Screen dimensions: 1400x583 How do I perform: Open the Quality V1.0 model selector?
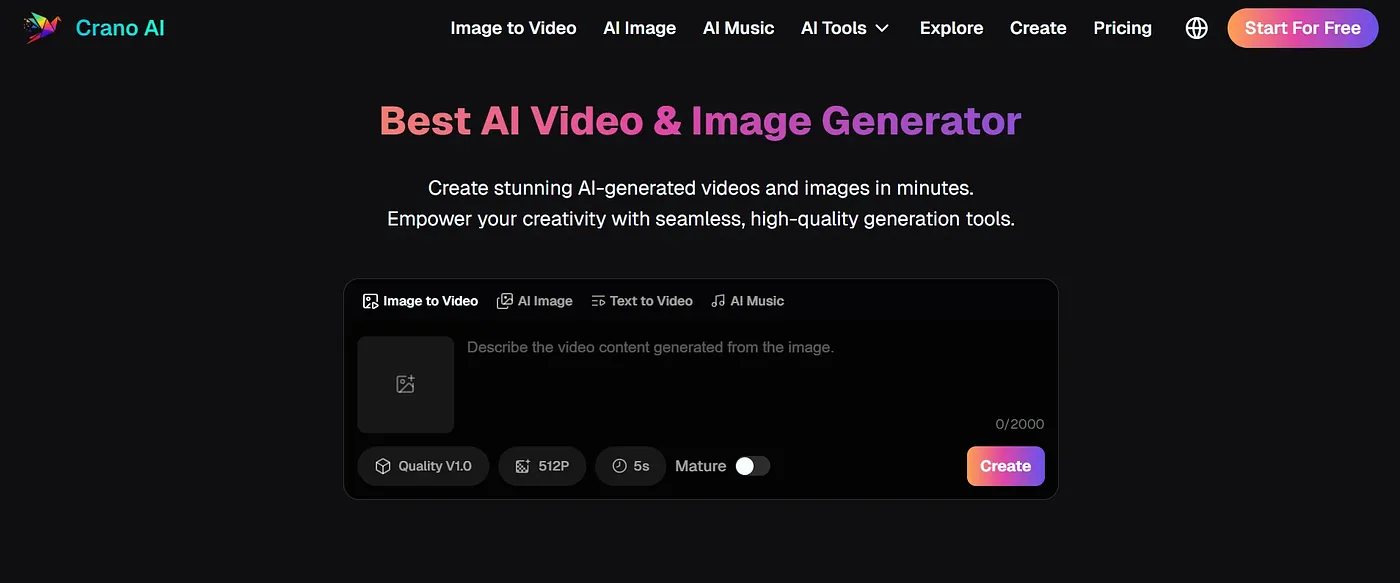pos(423,466)
